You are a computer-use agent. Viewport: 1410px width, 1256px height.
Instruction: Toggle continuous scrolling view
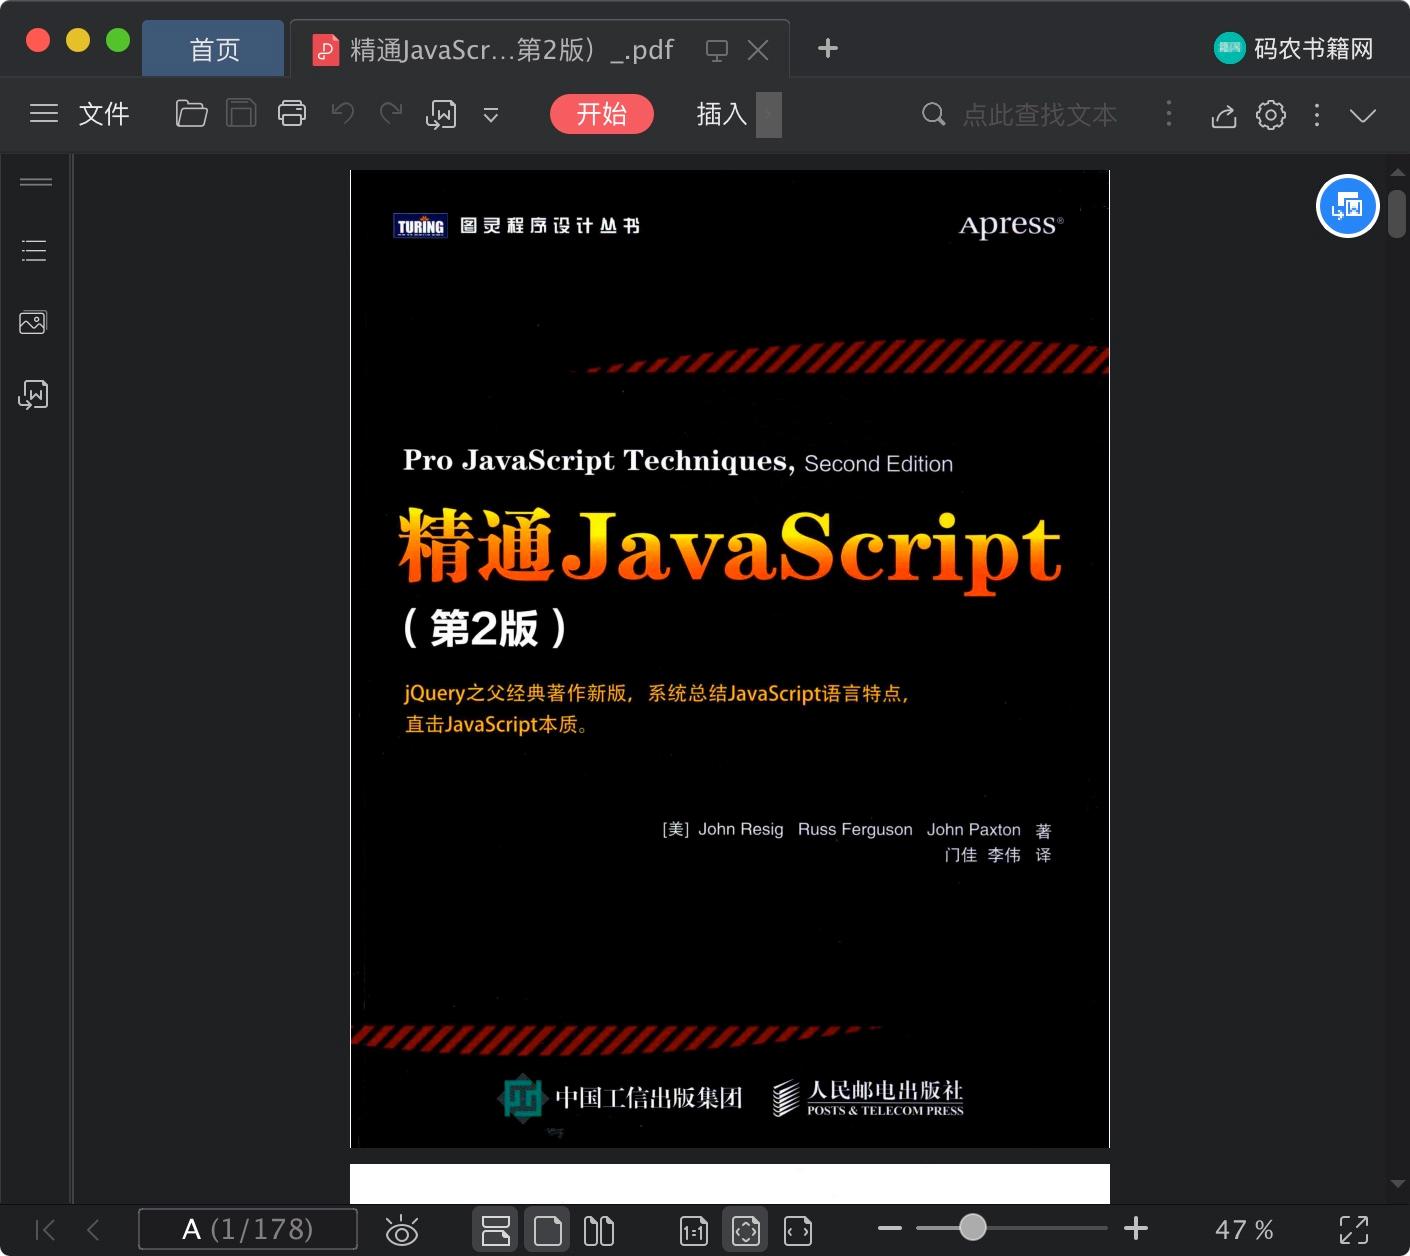point(495,1229)
